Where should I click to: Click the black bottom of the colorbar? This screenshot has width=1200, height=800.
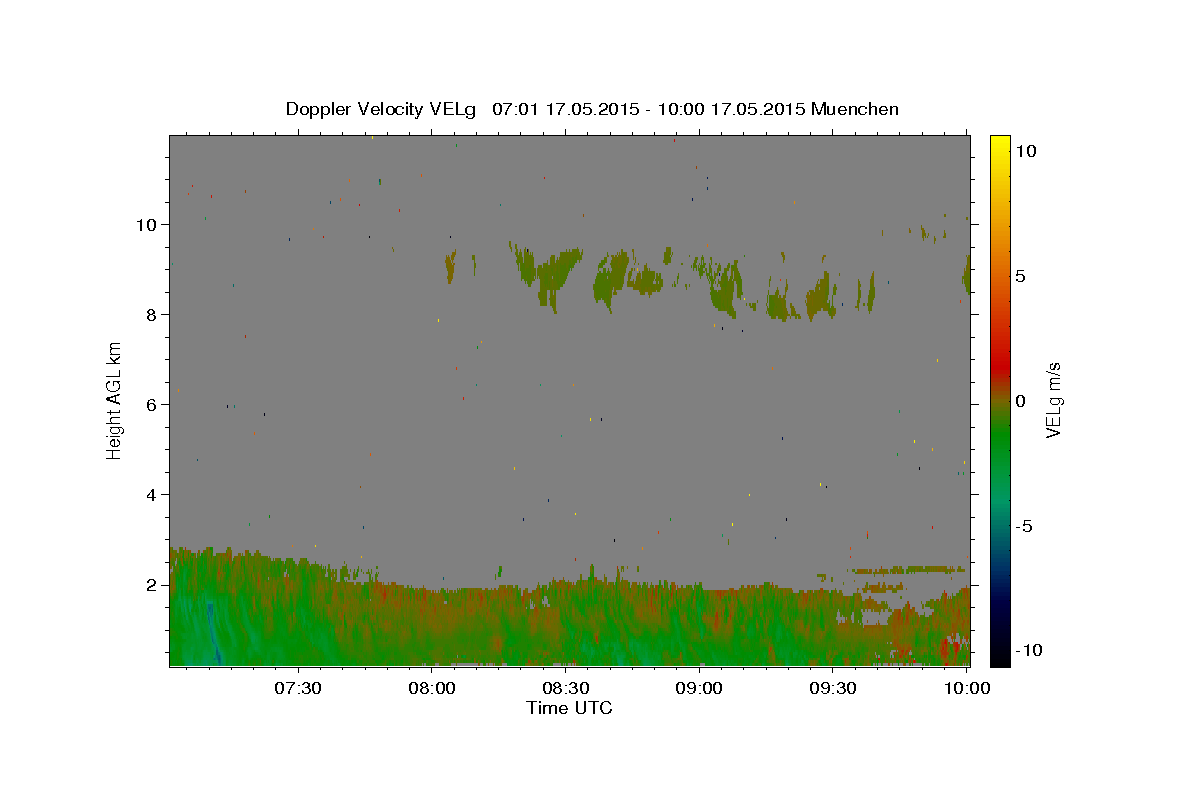[1000, 658]
